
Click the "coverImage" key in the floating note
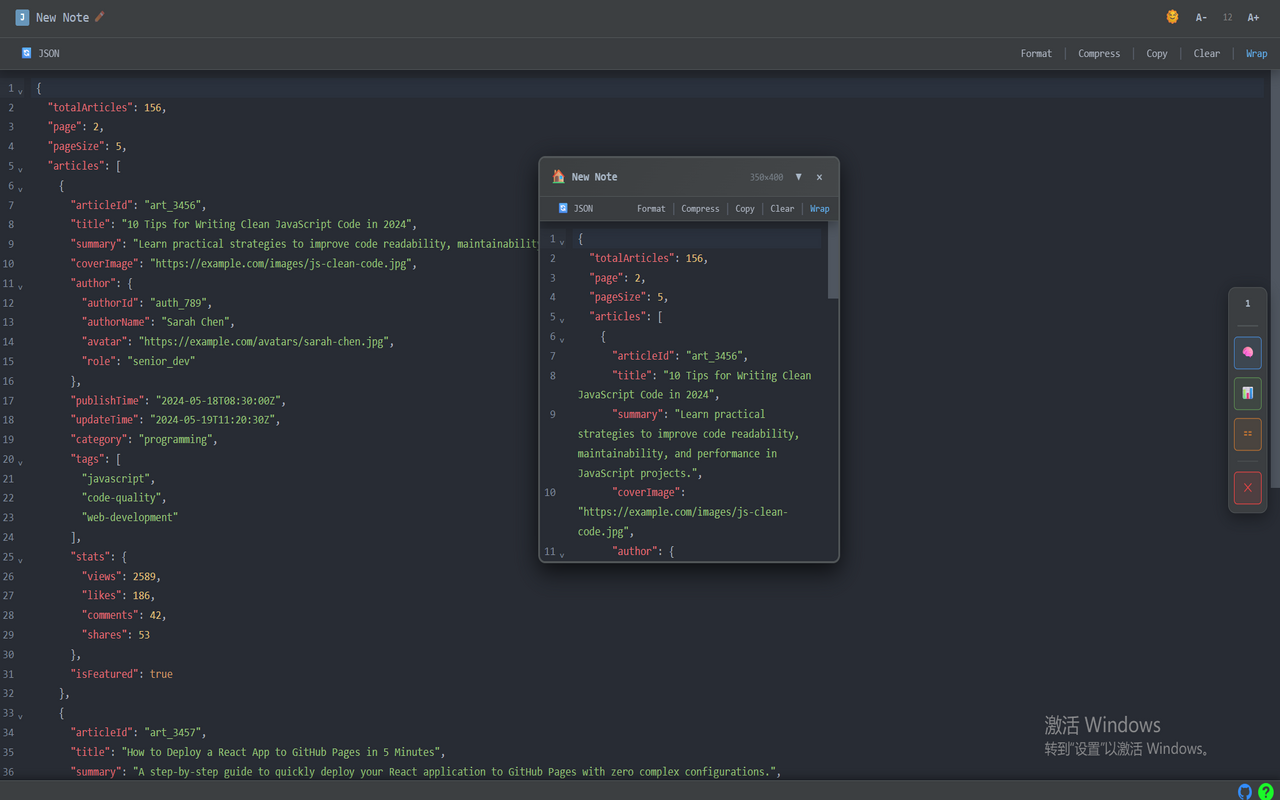(646, 492)
